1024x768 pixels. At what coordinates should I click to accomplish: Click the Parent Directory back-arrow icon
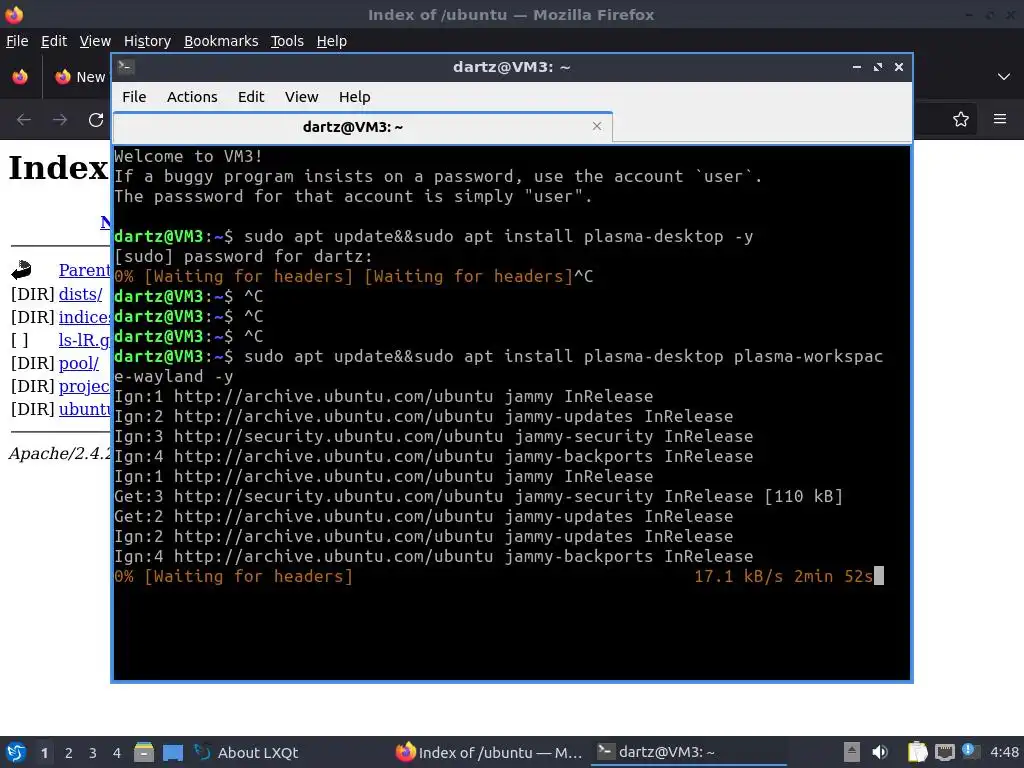click(x=21, y=270)
